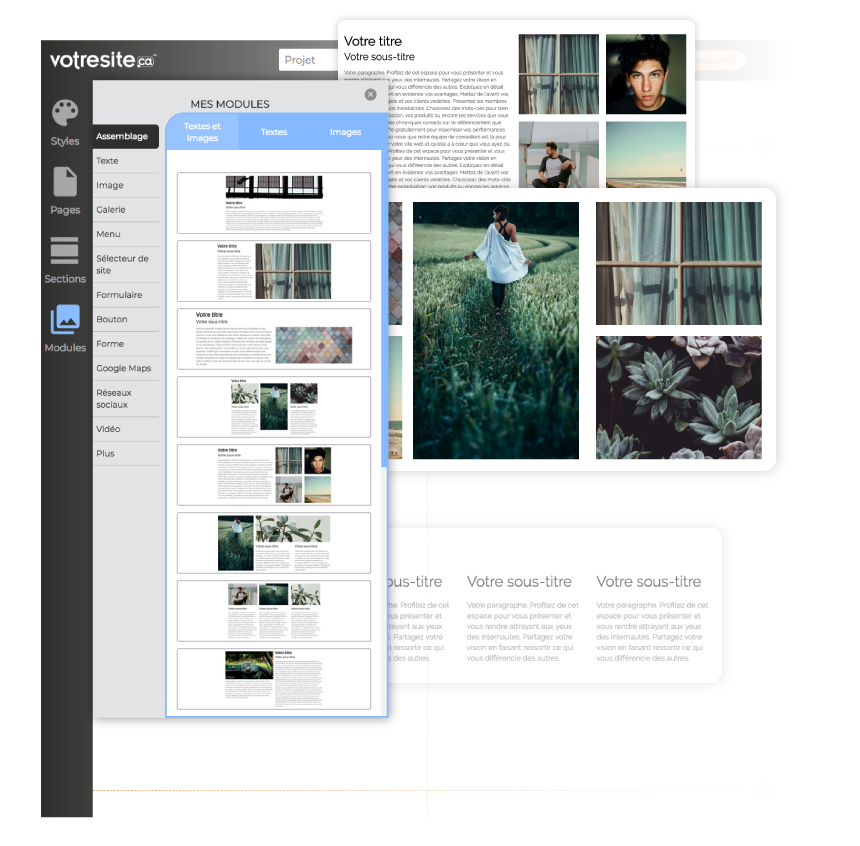Open the Pages document icon

(65, 181)
